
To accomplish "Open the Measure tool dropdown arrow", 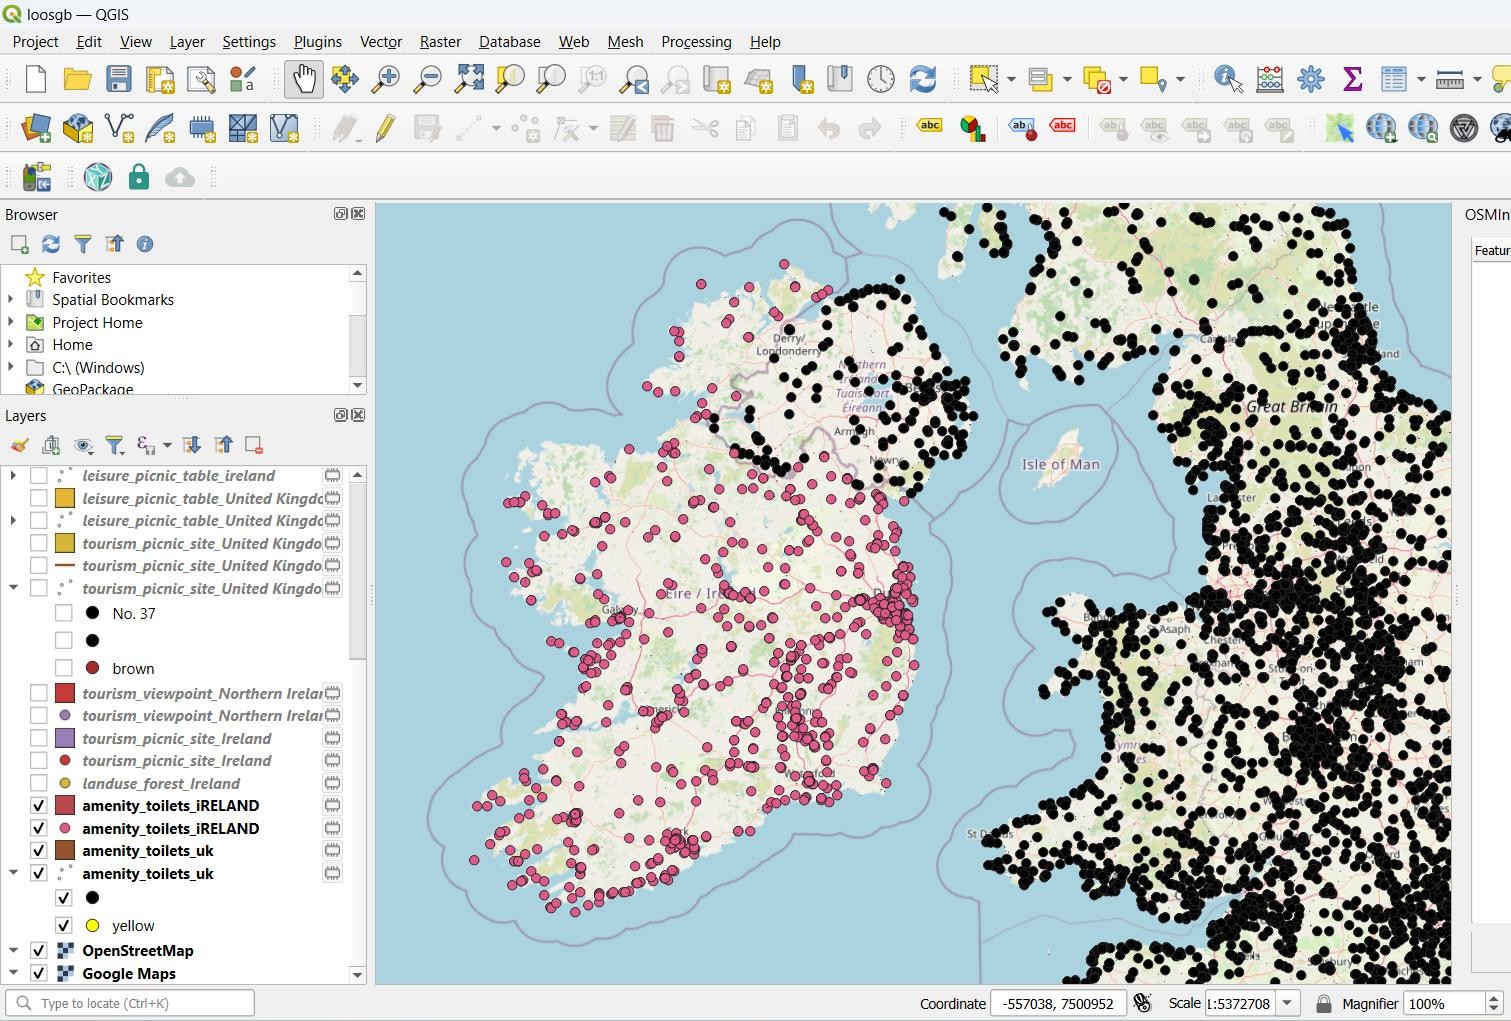I will [x=1476, y=79].
